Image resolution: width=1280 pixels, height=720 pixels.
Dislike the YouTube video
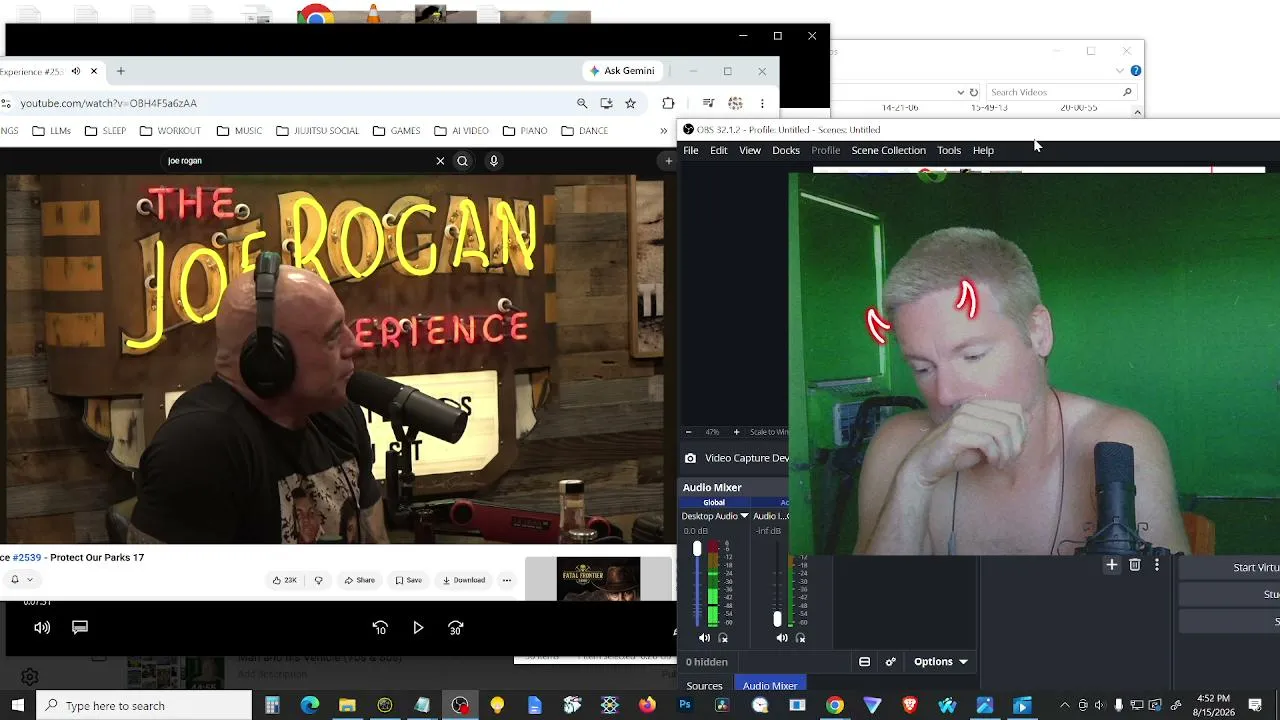tap(318, 580)
